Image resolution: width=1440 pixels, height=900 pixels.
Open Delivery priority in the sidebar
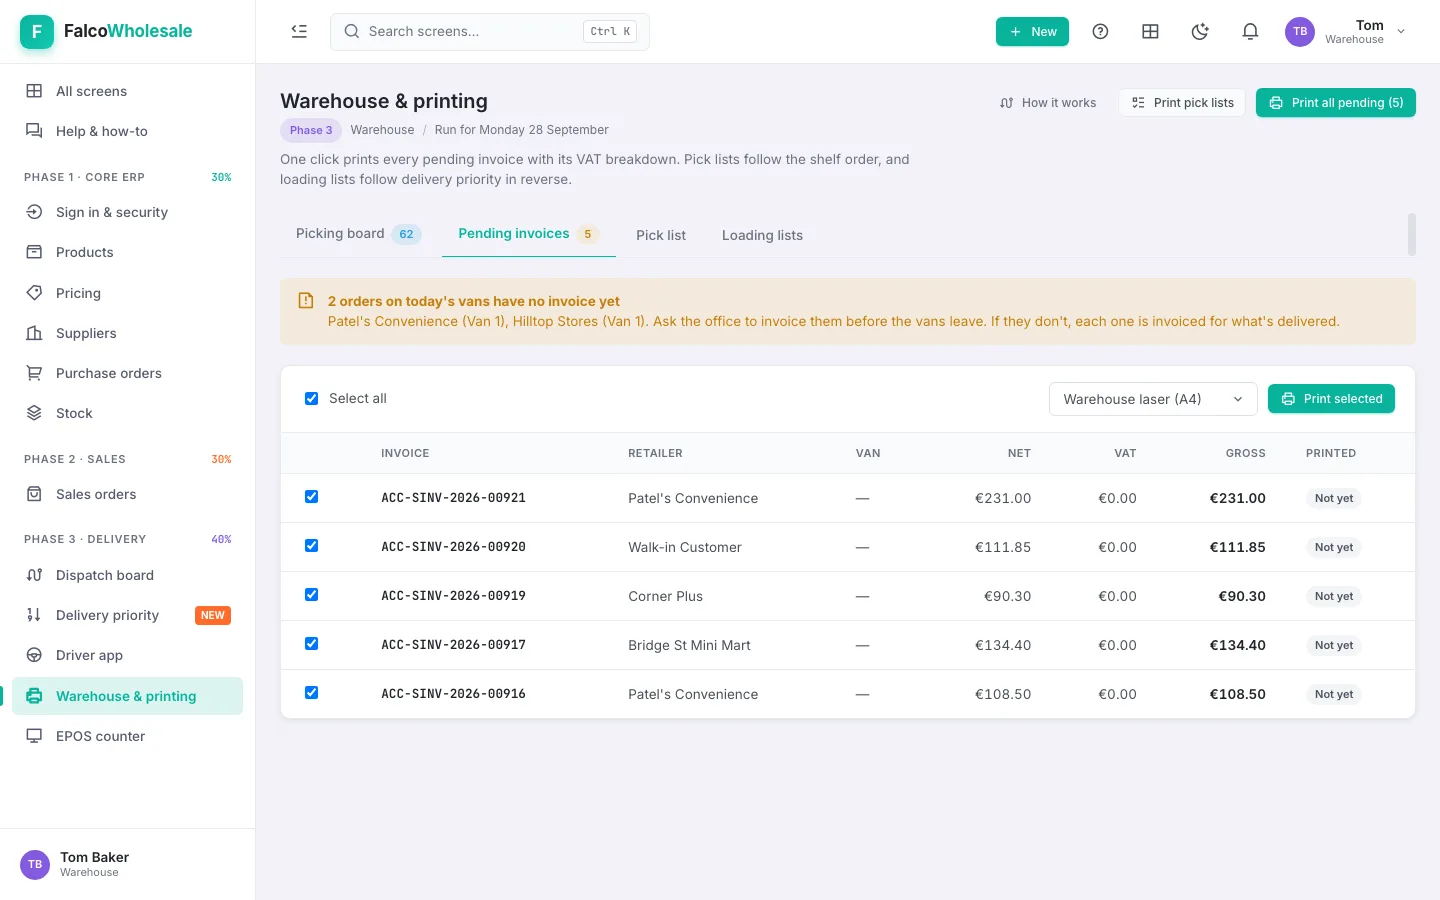[x=127, y=615]
